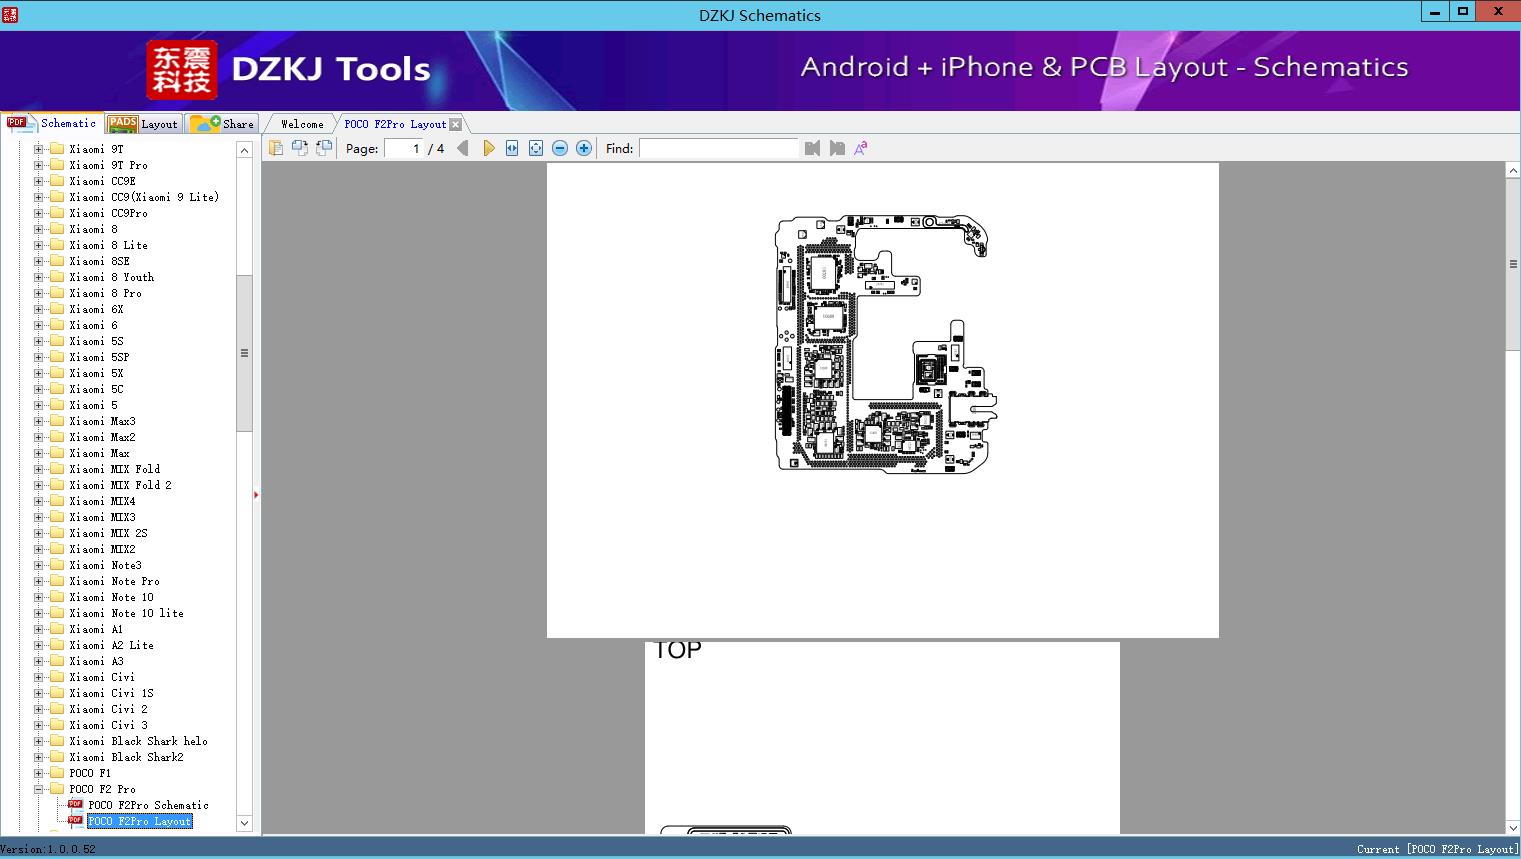Expand the Xiaomi 6X folder
Screen dimensions: 1521x859
point(39,309)
